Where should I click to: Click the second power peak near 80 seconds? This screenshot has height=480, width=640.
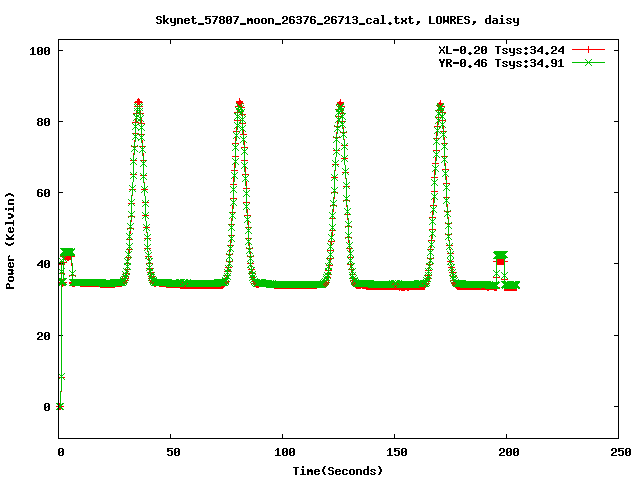point(240,102)
